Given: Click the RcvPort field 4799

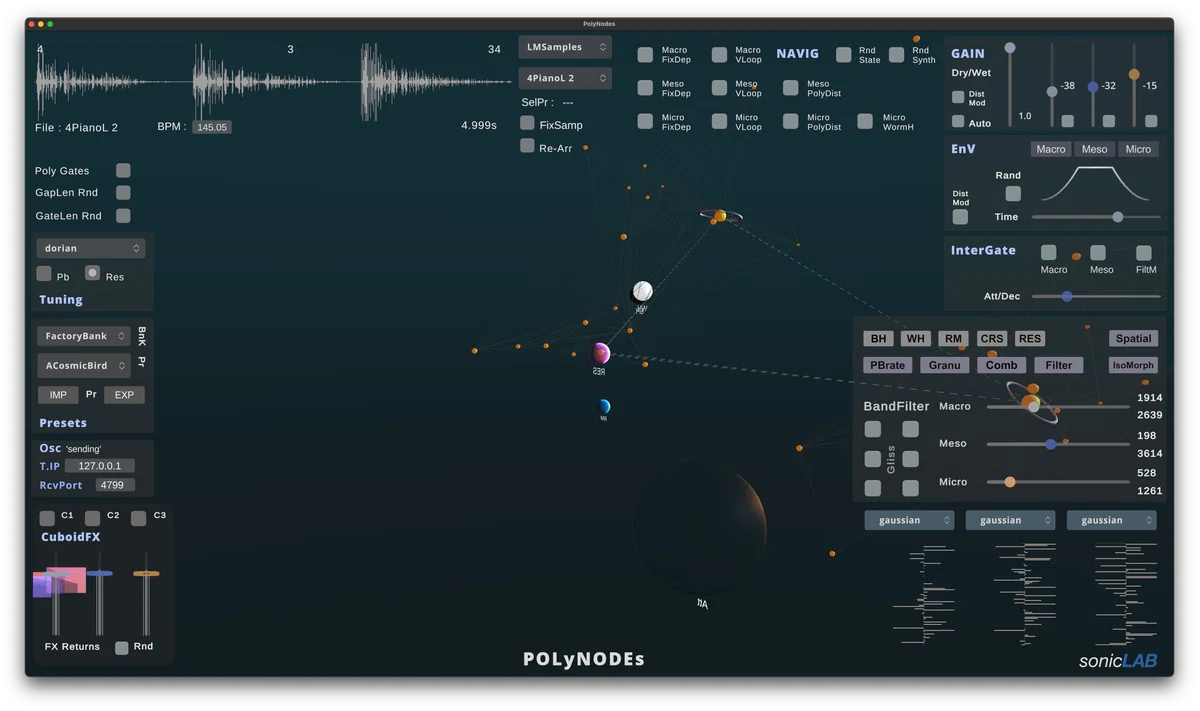Looking at the screenshot, I should [115, 485].
